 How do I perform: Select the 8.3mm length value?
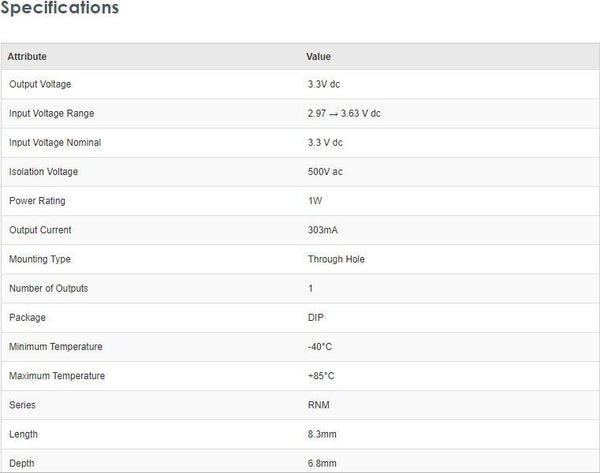(x=322, y=434)
